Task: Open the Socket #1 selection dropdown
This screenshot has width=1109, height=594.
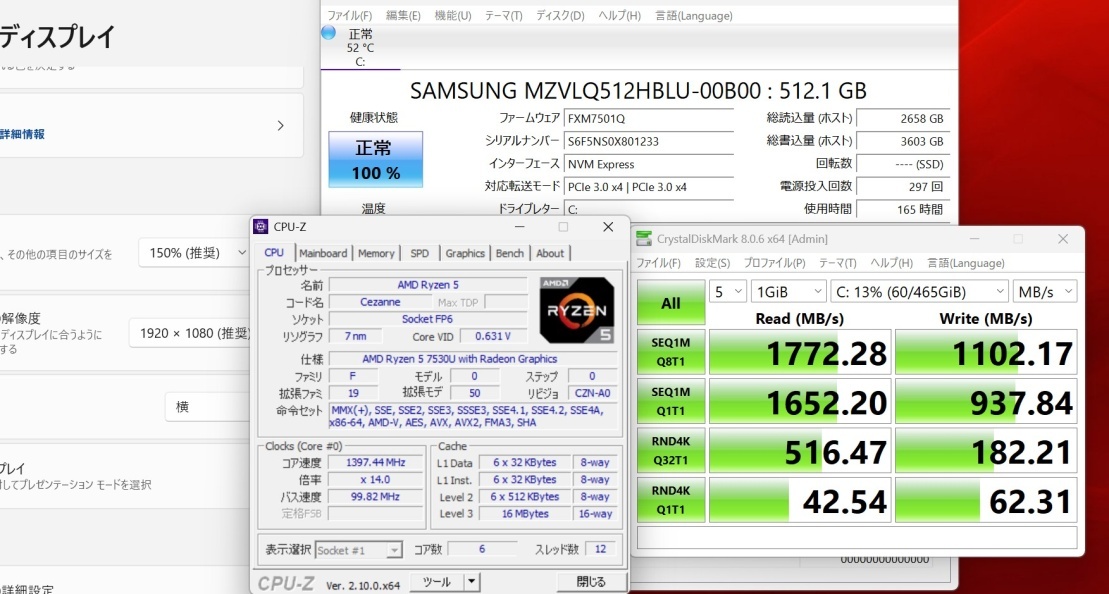Action: point(359,550)
